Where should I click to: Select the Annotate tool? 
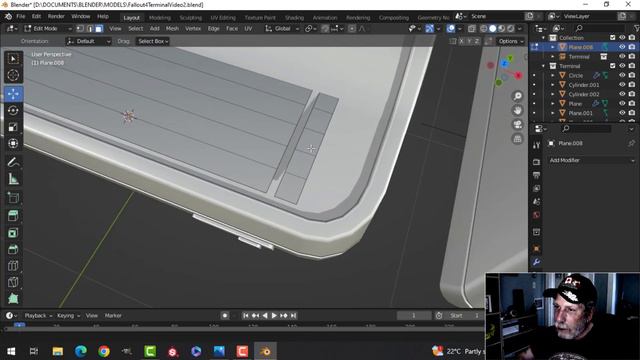pyautogui.click(x=13, y=162)
